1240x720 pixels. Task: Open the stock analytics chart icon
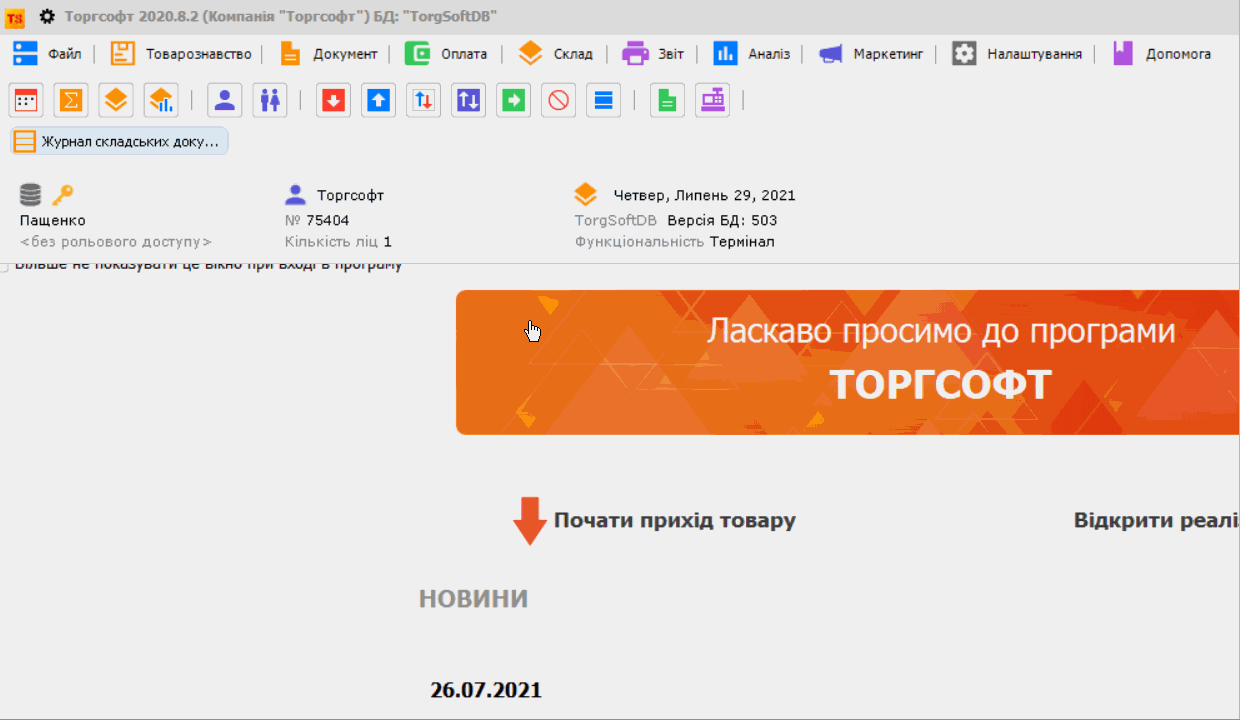coord(161,100)
